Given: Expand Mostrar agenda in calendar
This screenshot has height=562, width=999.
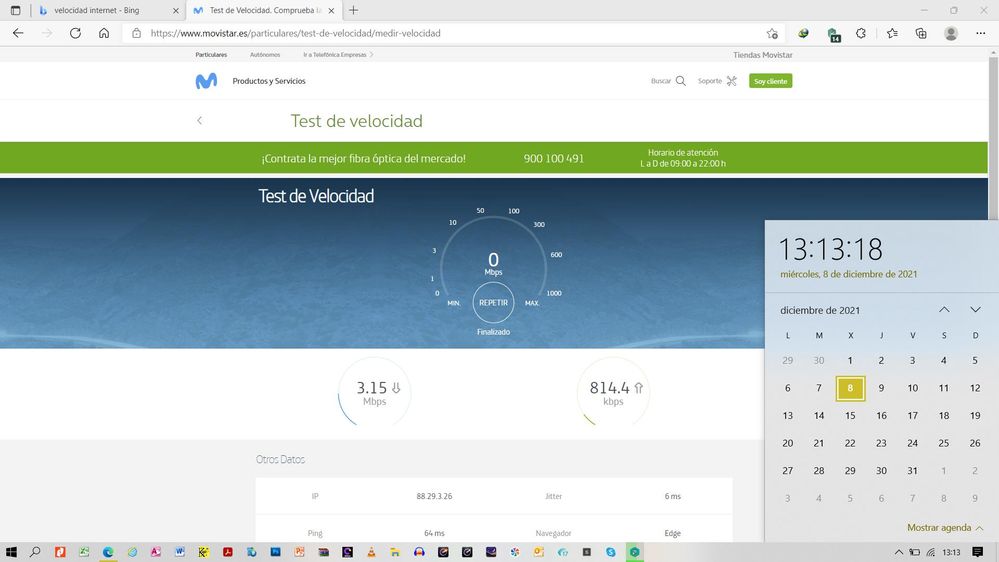Looking at the screenshot, I should click(x=945, y=528).
